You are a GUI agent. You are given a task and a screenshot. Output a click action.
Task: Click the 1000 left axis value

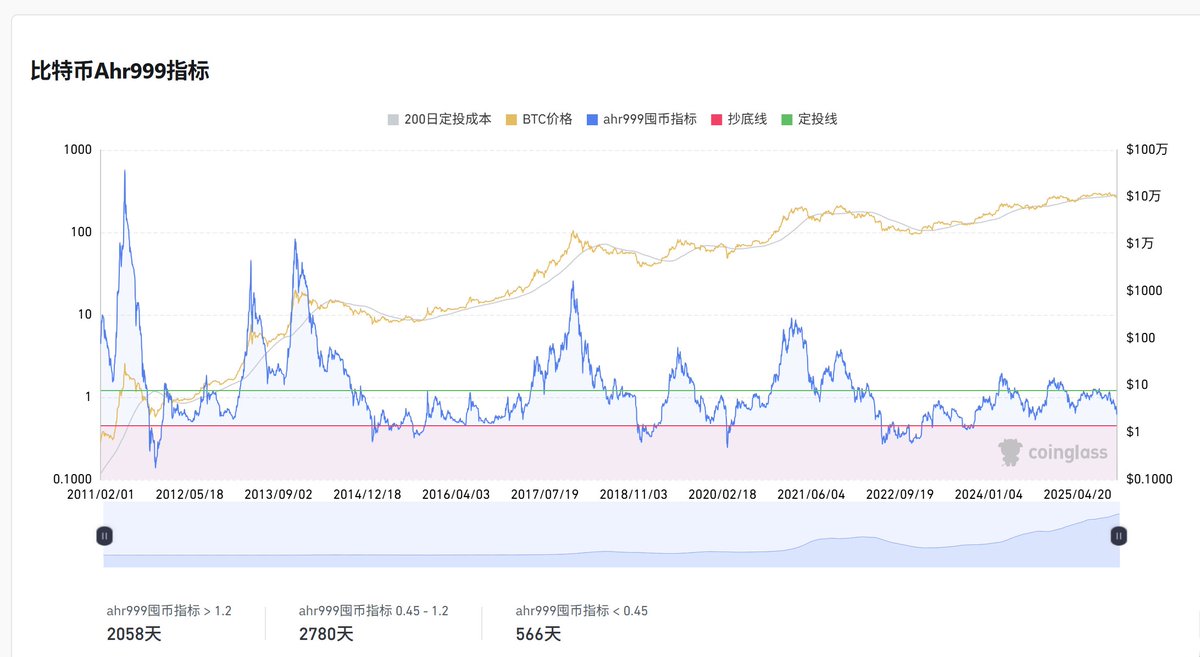tap(78, 150)
